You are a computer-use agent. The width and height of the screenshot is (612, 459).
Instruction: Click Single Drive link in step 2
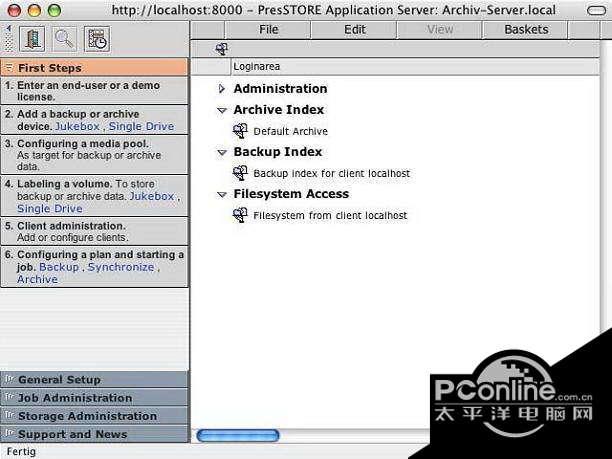point(141,126)
